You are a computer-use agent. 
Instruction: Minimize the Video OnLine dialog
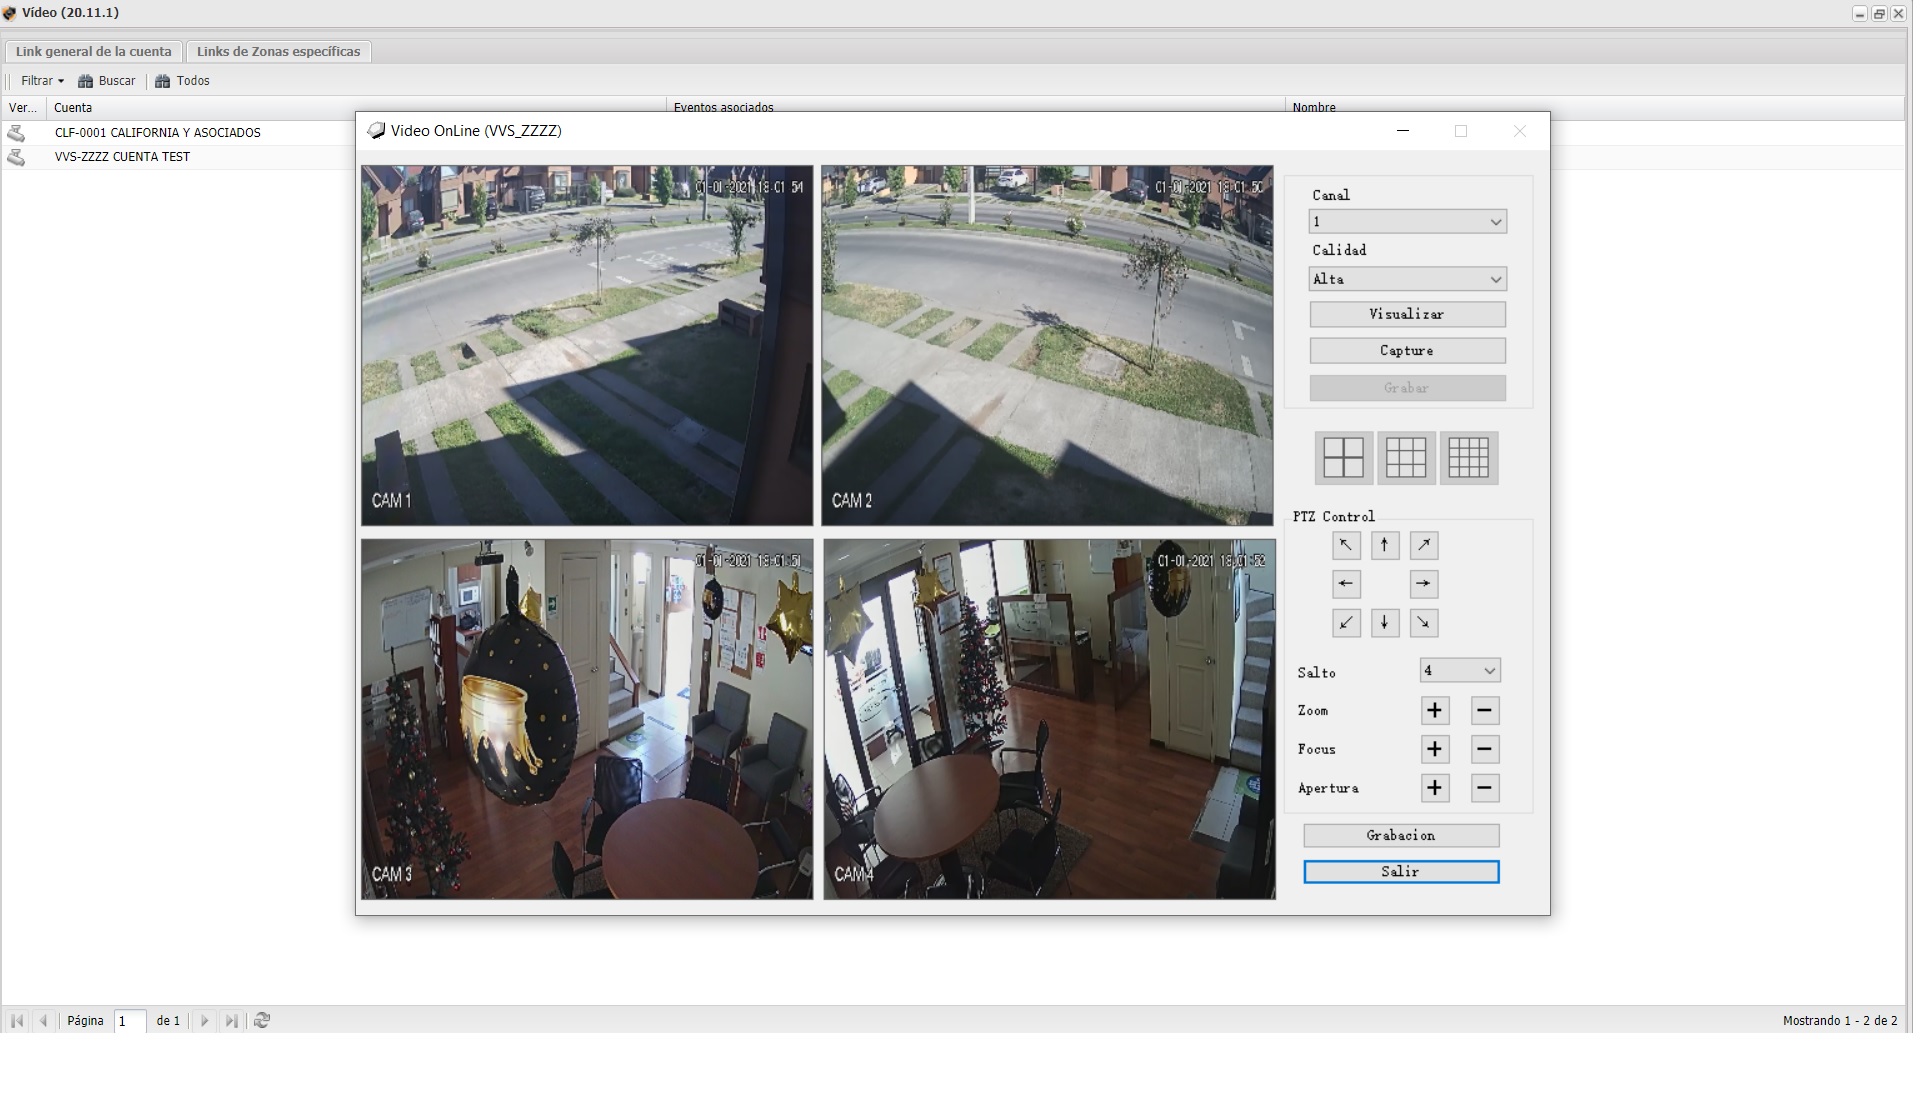1403,131
